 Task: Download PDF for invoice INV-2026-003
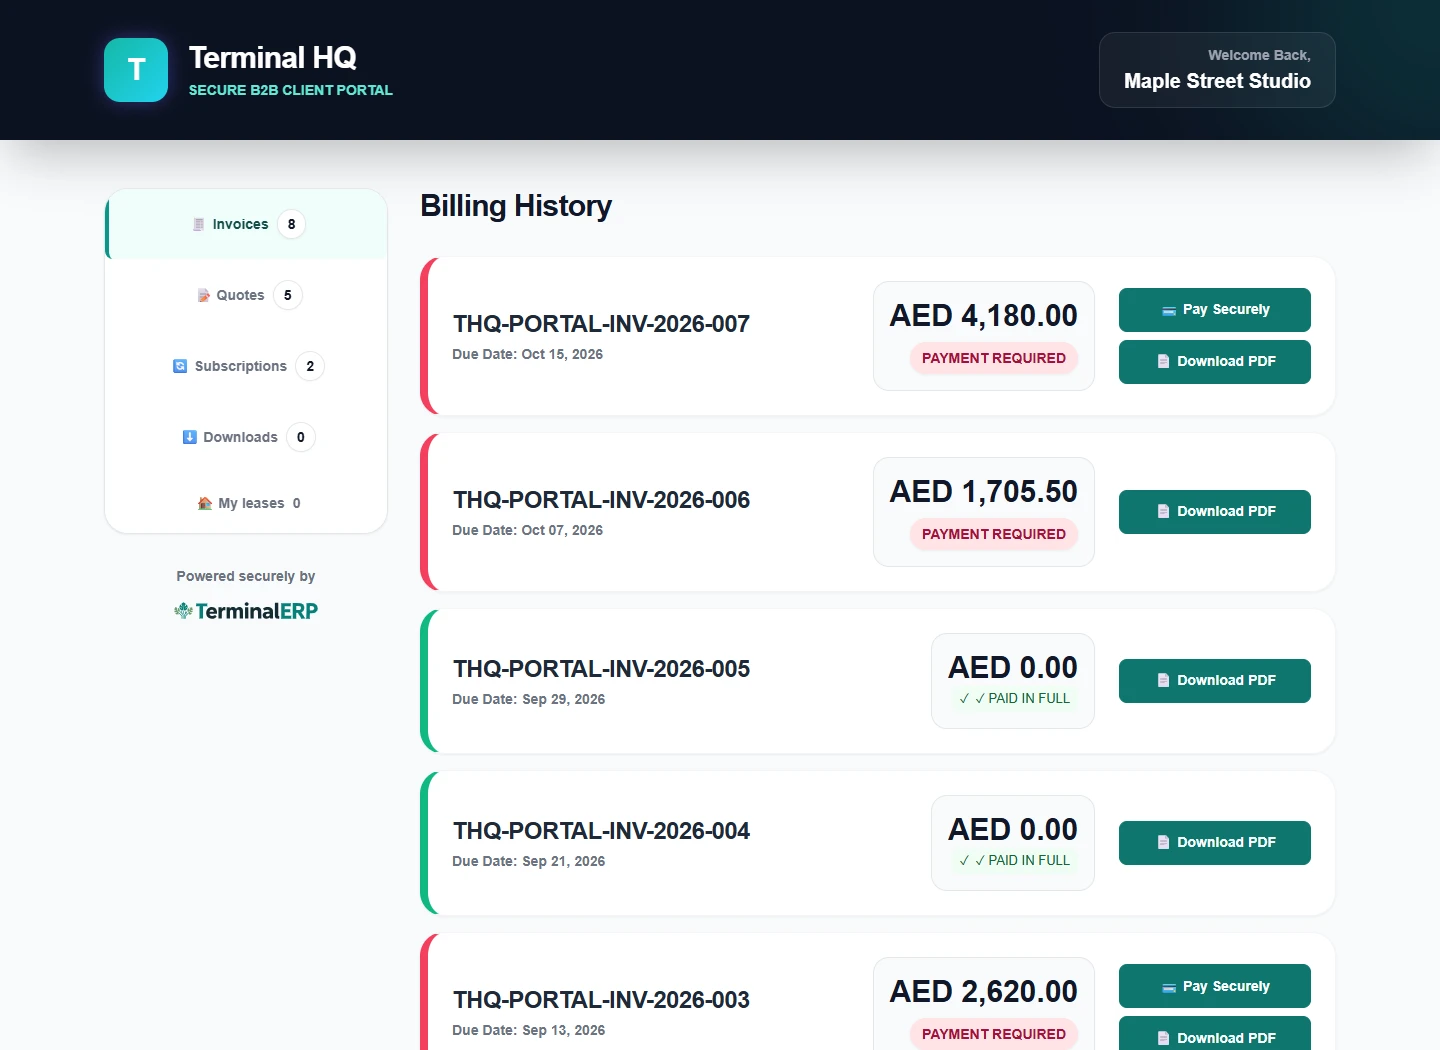pyautogui.click(x=1215, y=1034)
